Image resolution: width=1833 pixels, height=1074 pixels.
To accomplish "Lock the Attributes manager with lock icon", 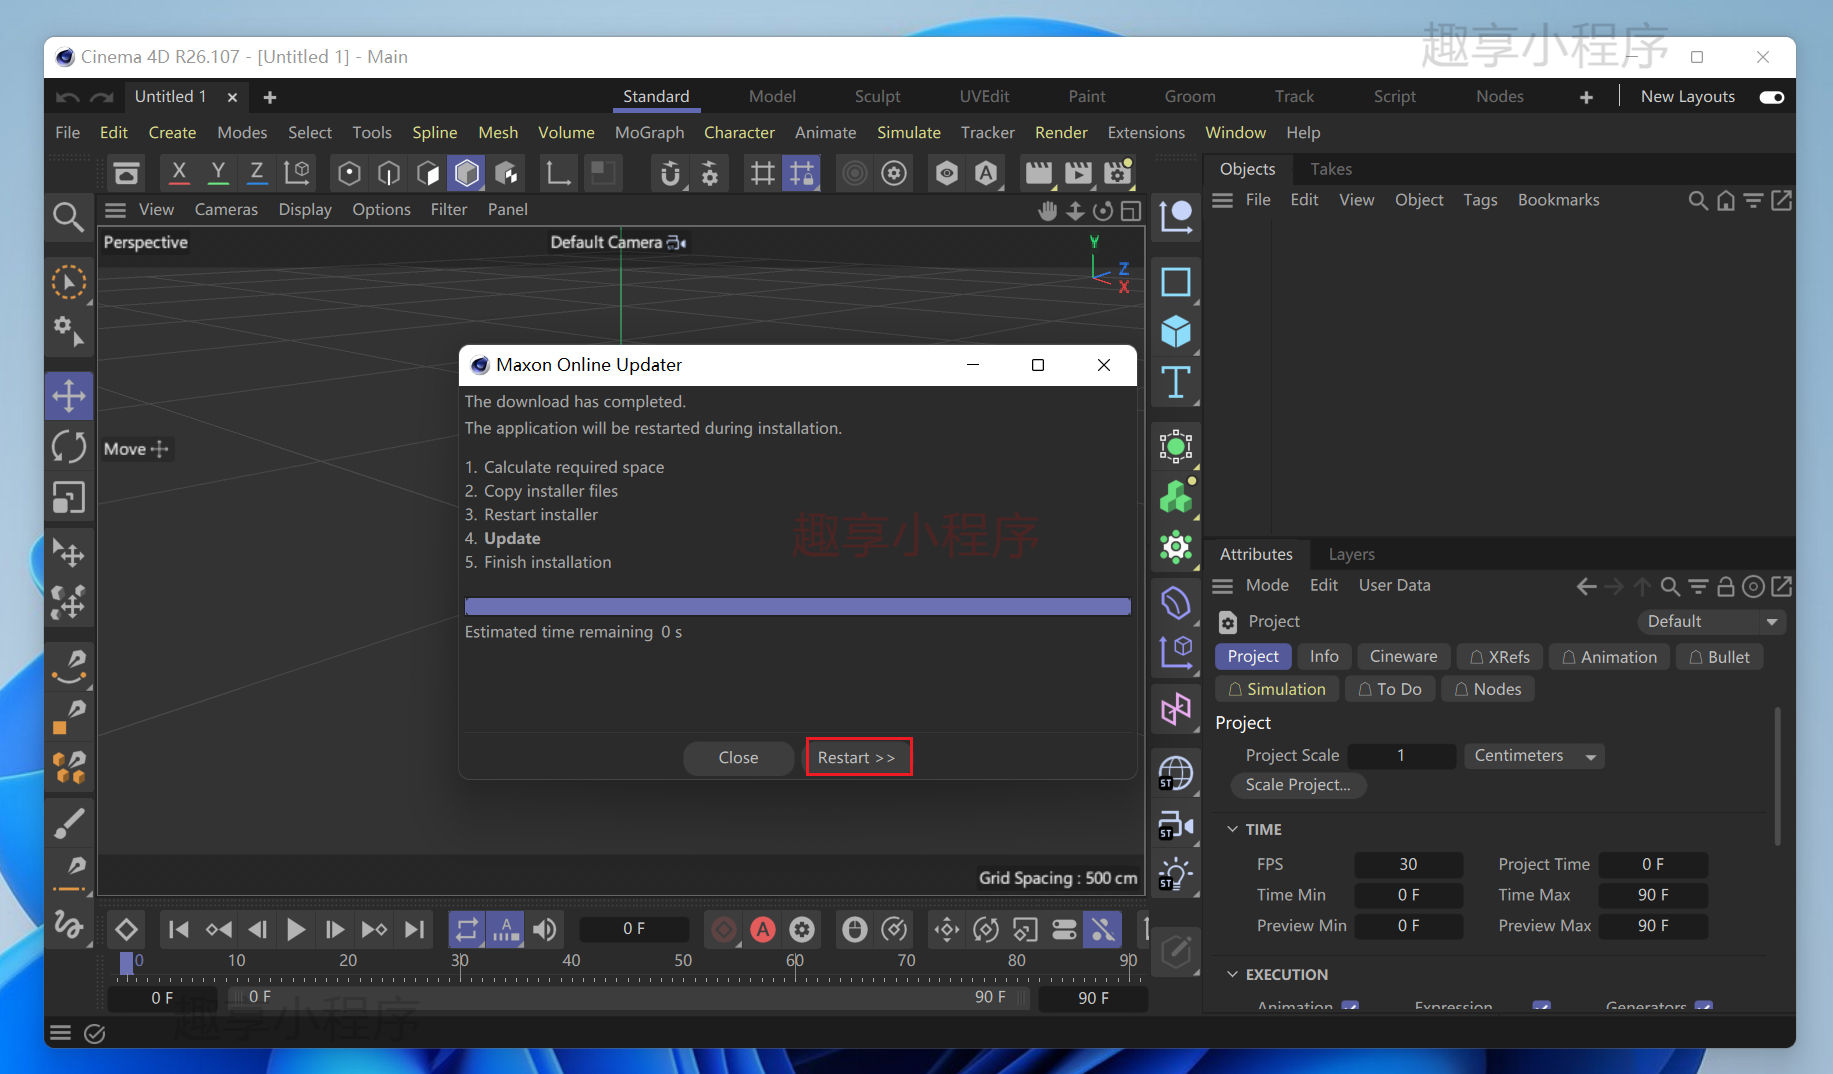I will [1725, 586].
